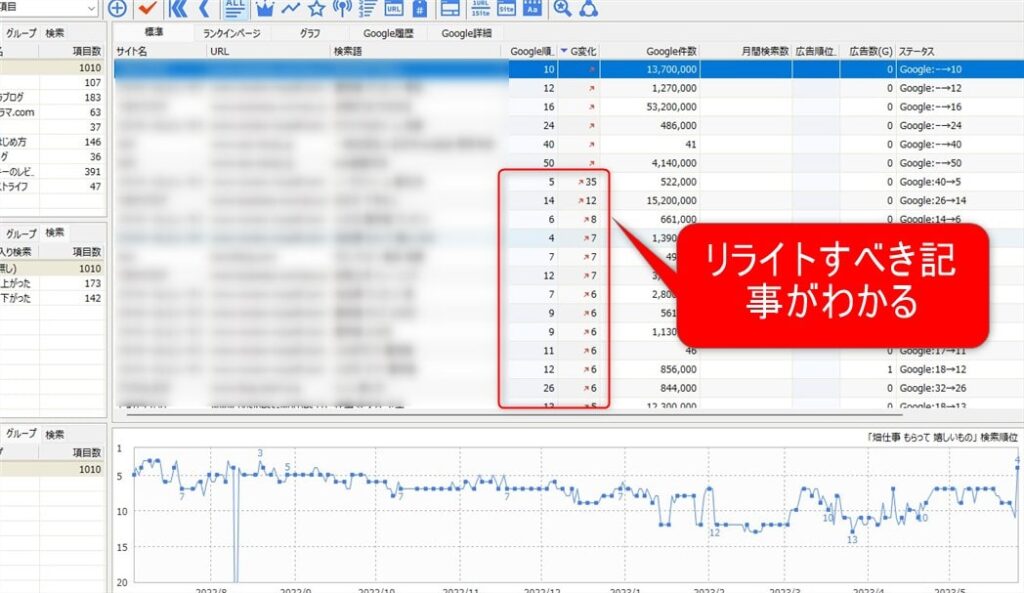Click the crown ranking icon
The height and width of the screenshot is (593, 1024).
[x=264, y=8]
